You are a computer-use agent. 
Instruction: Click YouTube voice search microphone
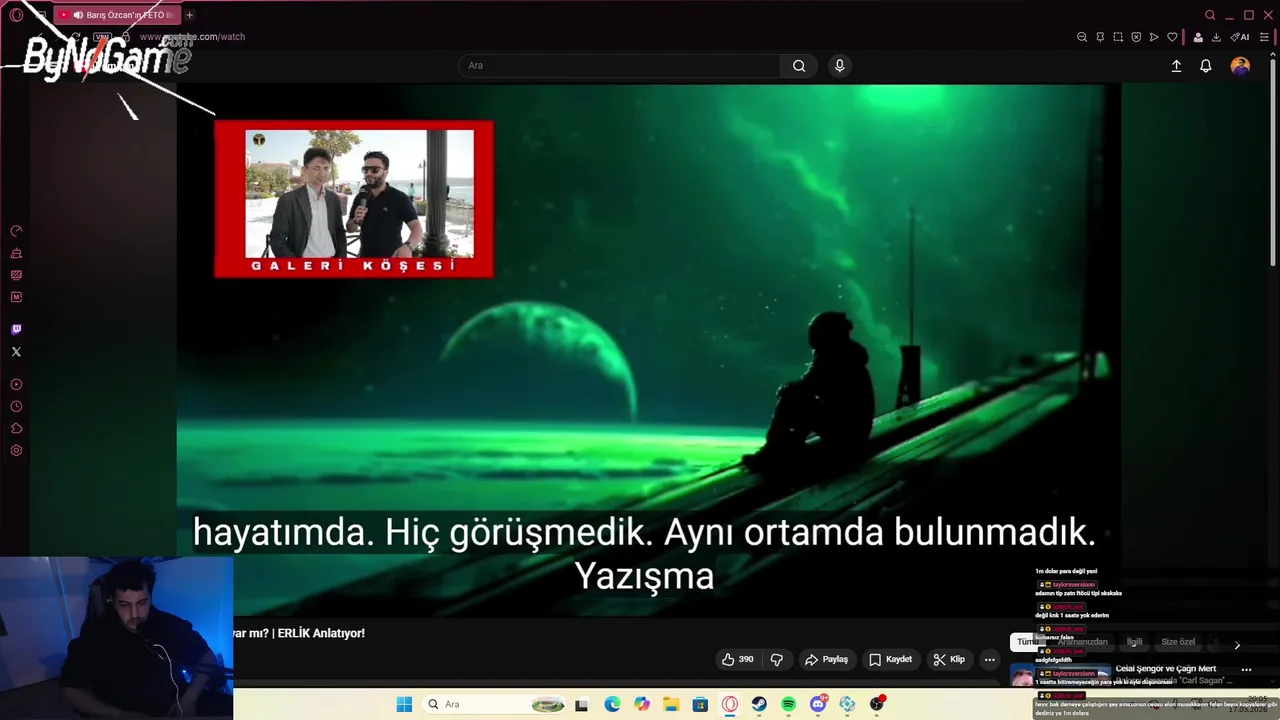tap(839, 66)
